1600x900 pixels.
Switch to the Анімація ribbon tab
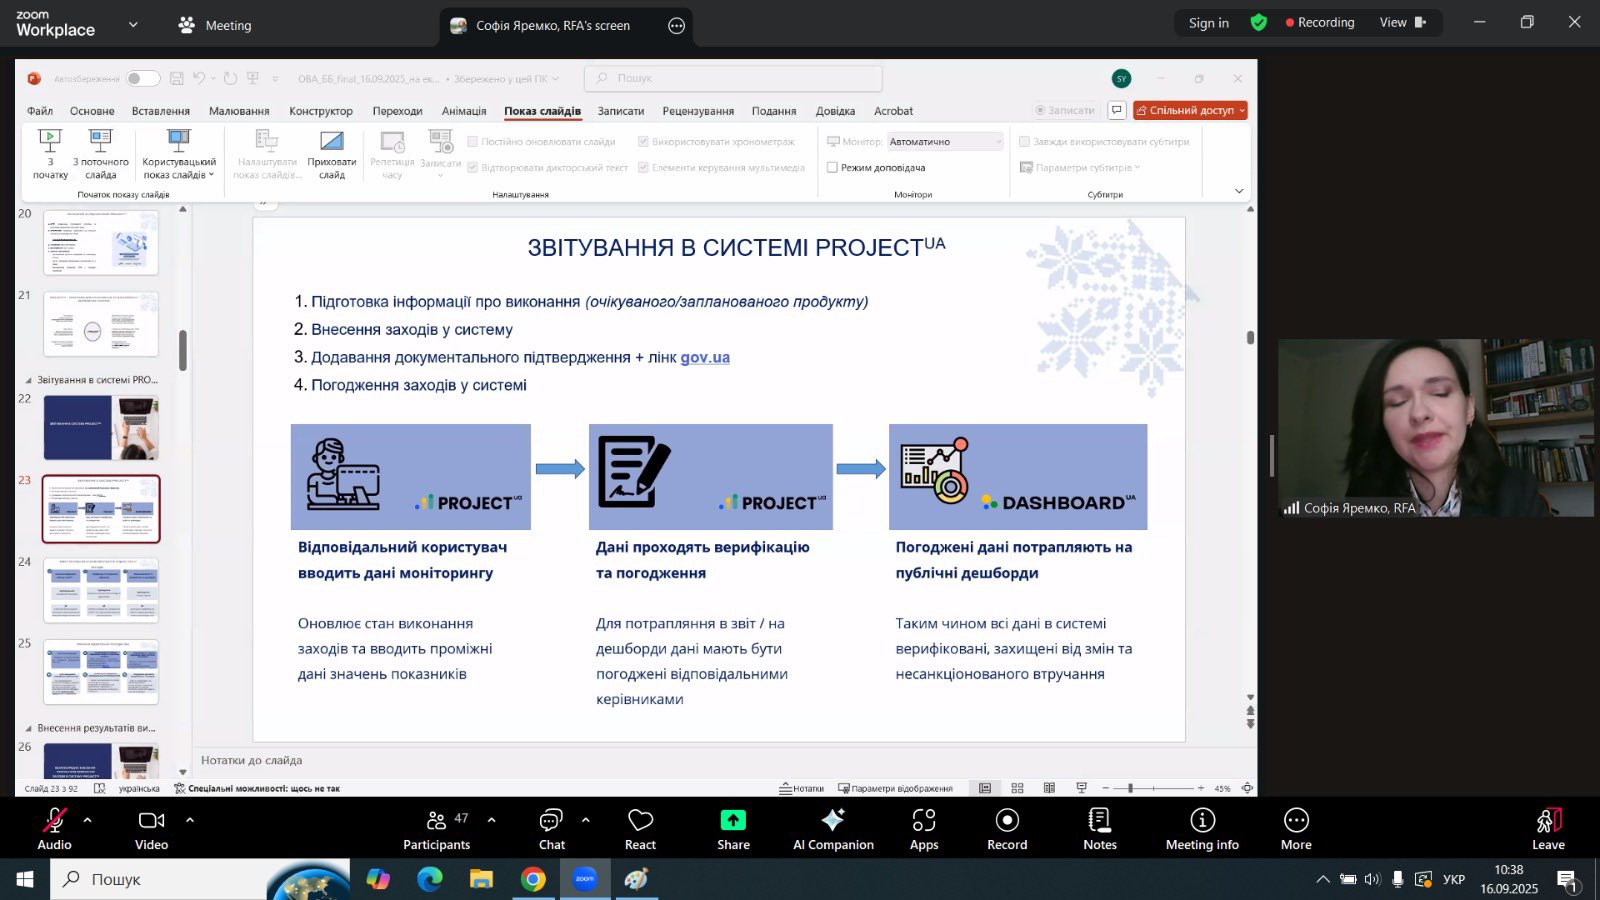coord(464,111)
